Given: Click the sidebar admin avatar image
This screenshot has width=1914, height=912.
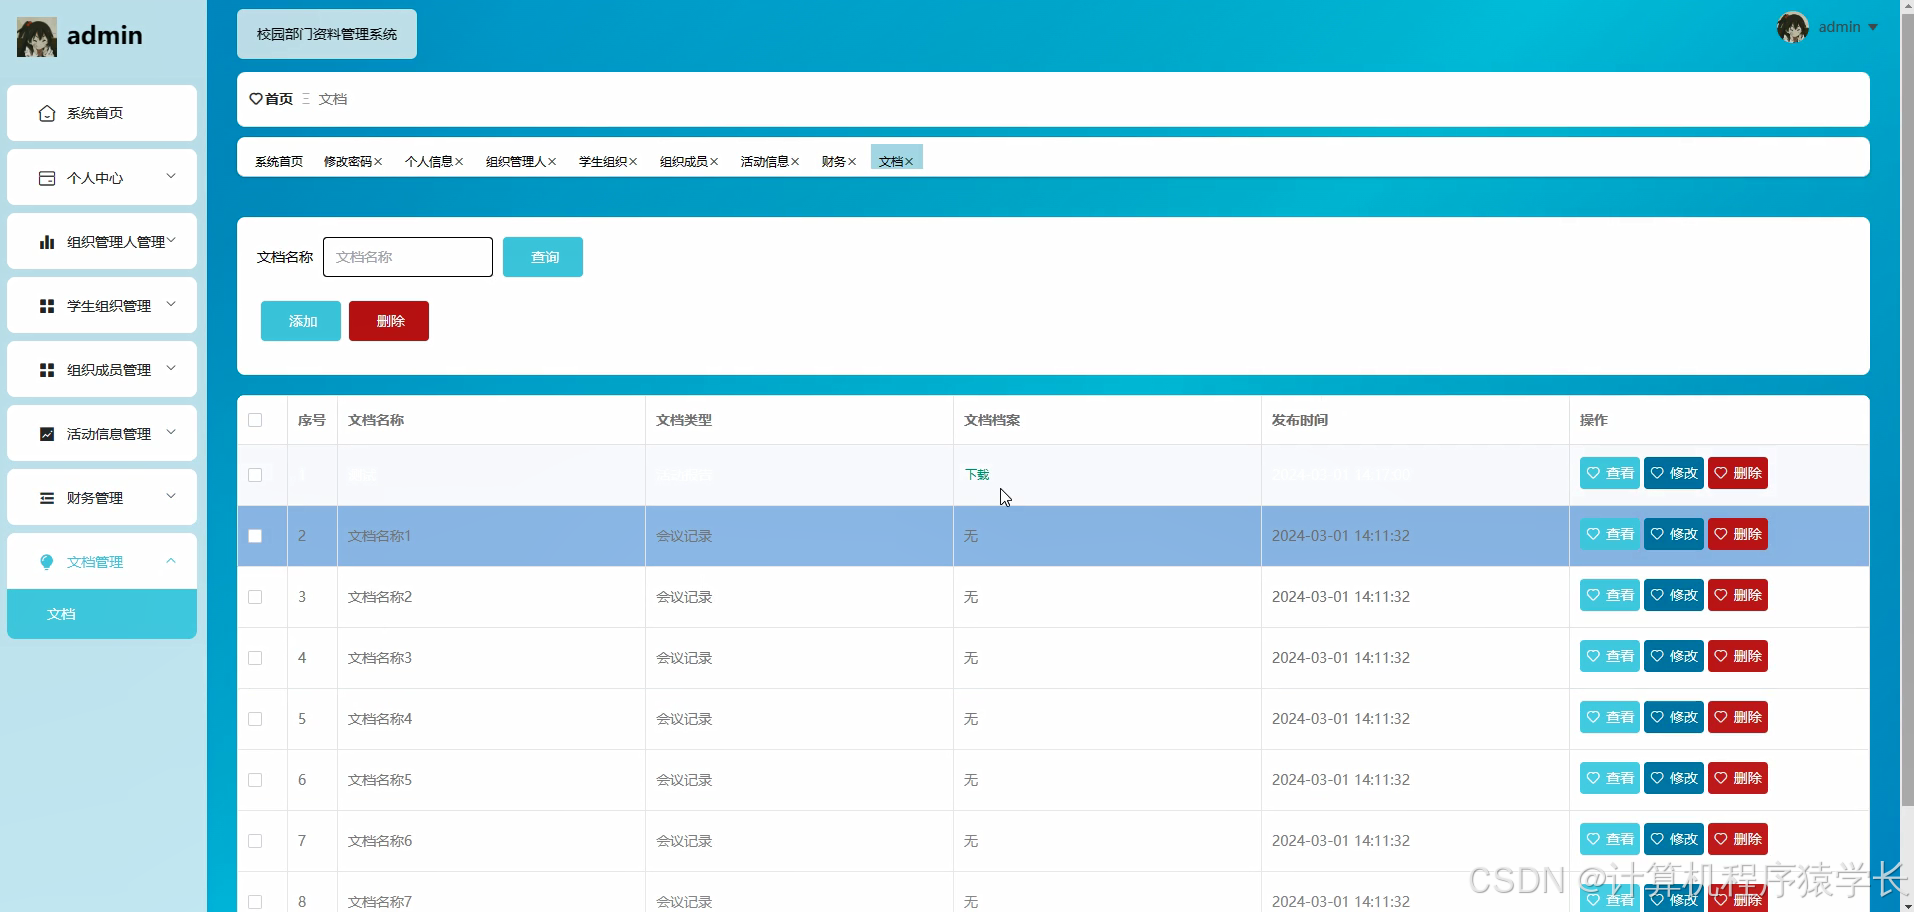Looking at the screenshot, I should click(36, 37).
